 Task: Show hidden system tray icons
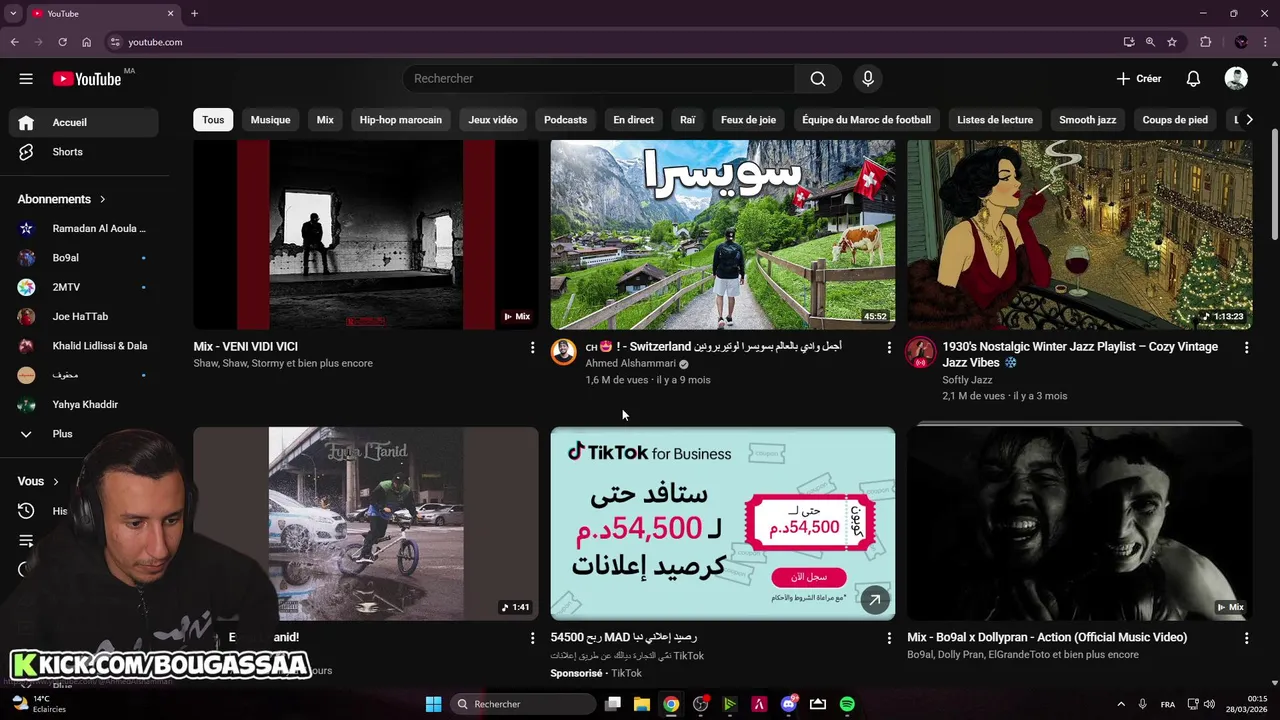click(1120, 704)
